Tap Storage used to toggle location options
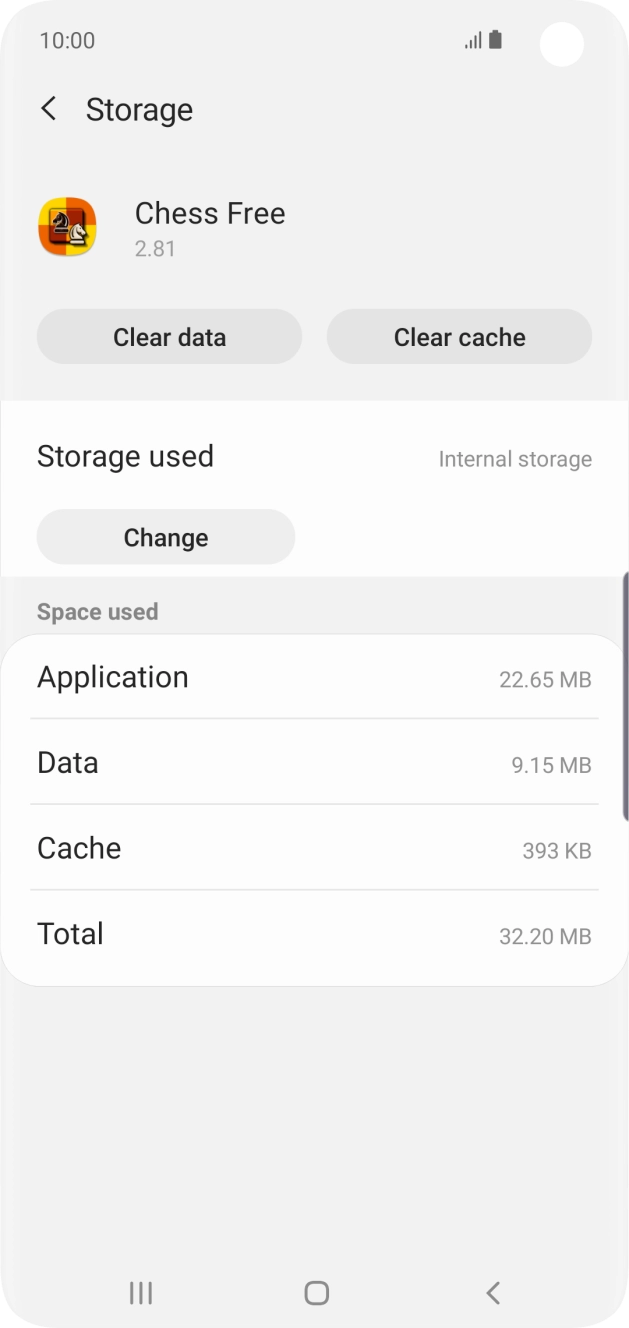This screenshot has height=1328, width=629. [125, 456]
